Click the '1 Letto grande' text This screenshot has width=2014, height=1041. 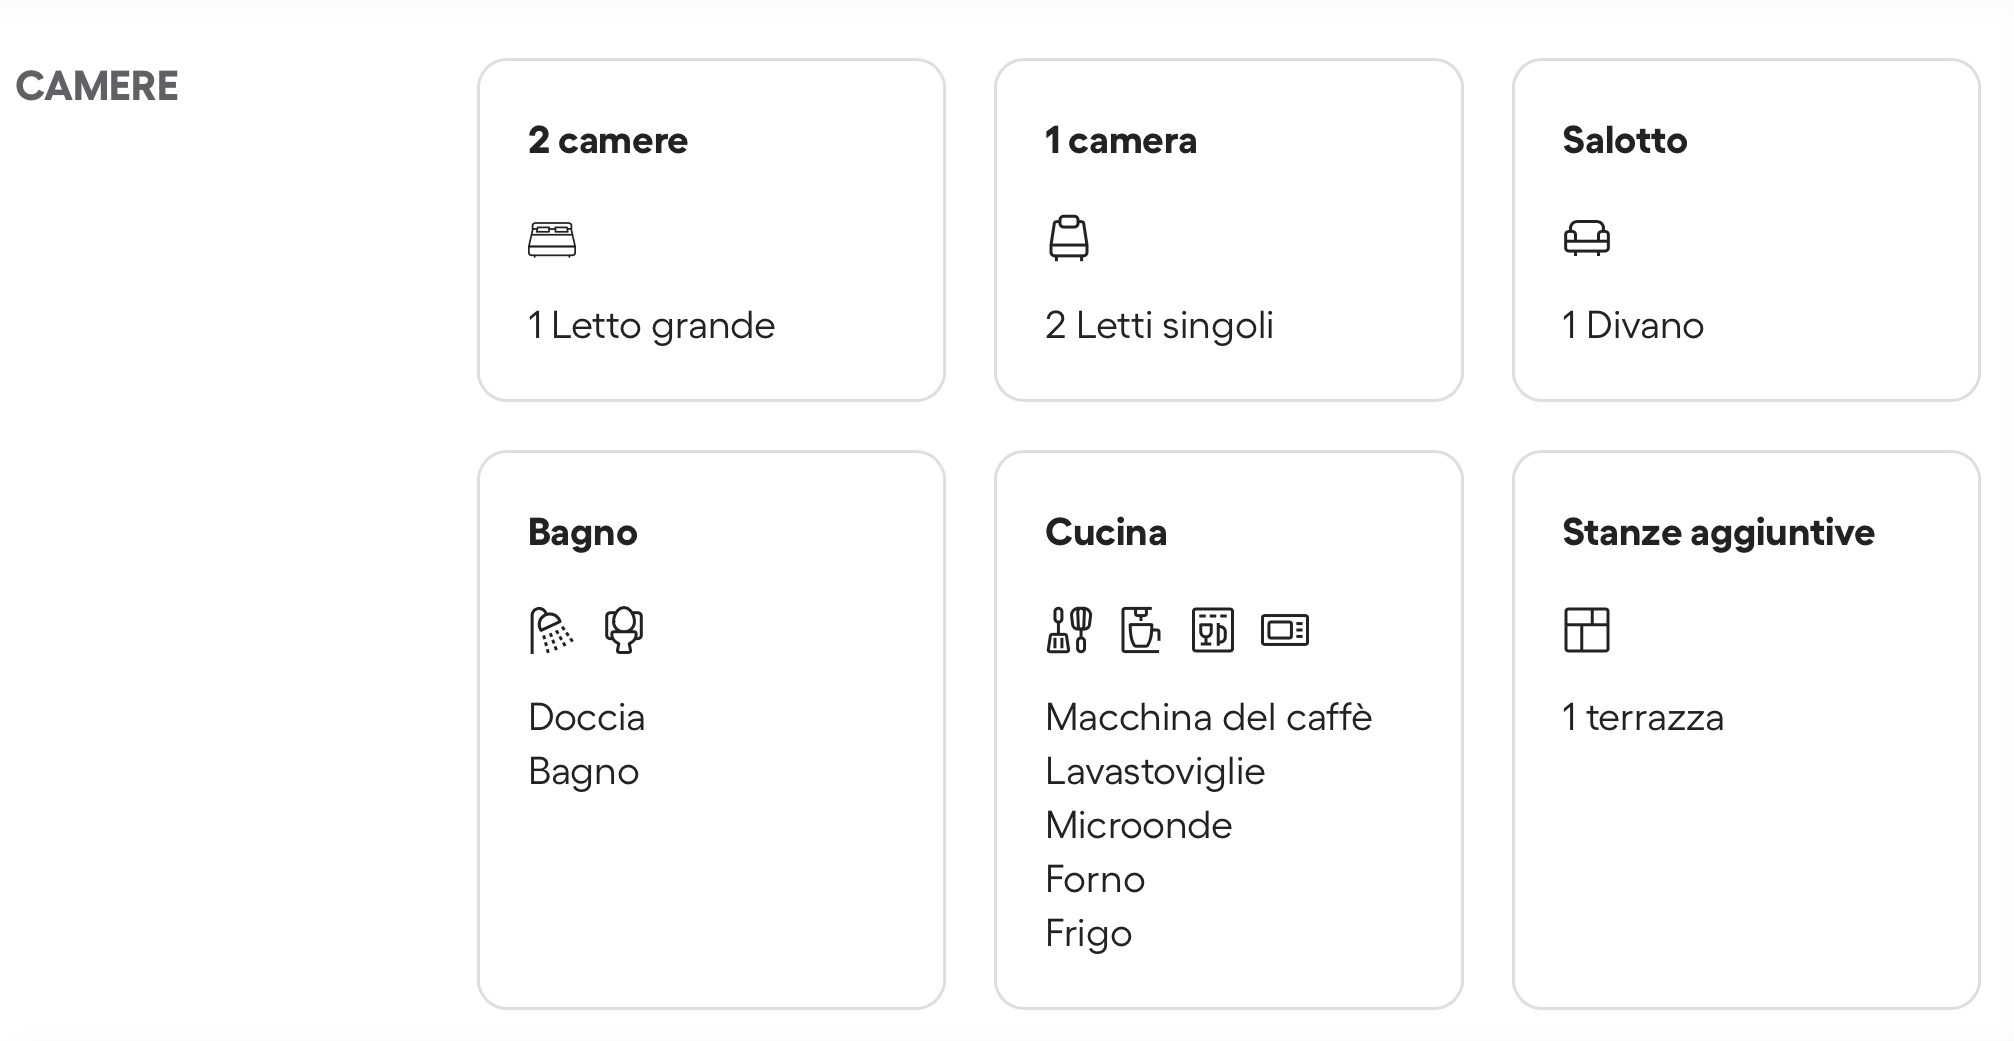(x=652, y=326)
